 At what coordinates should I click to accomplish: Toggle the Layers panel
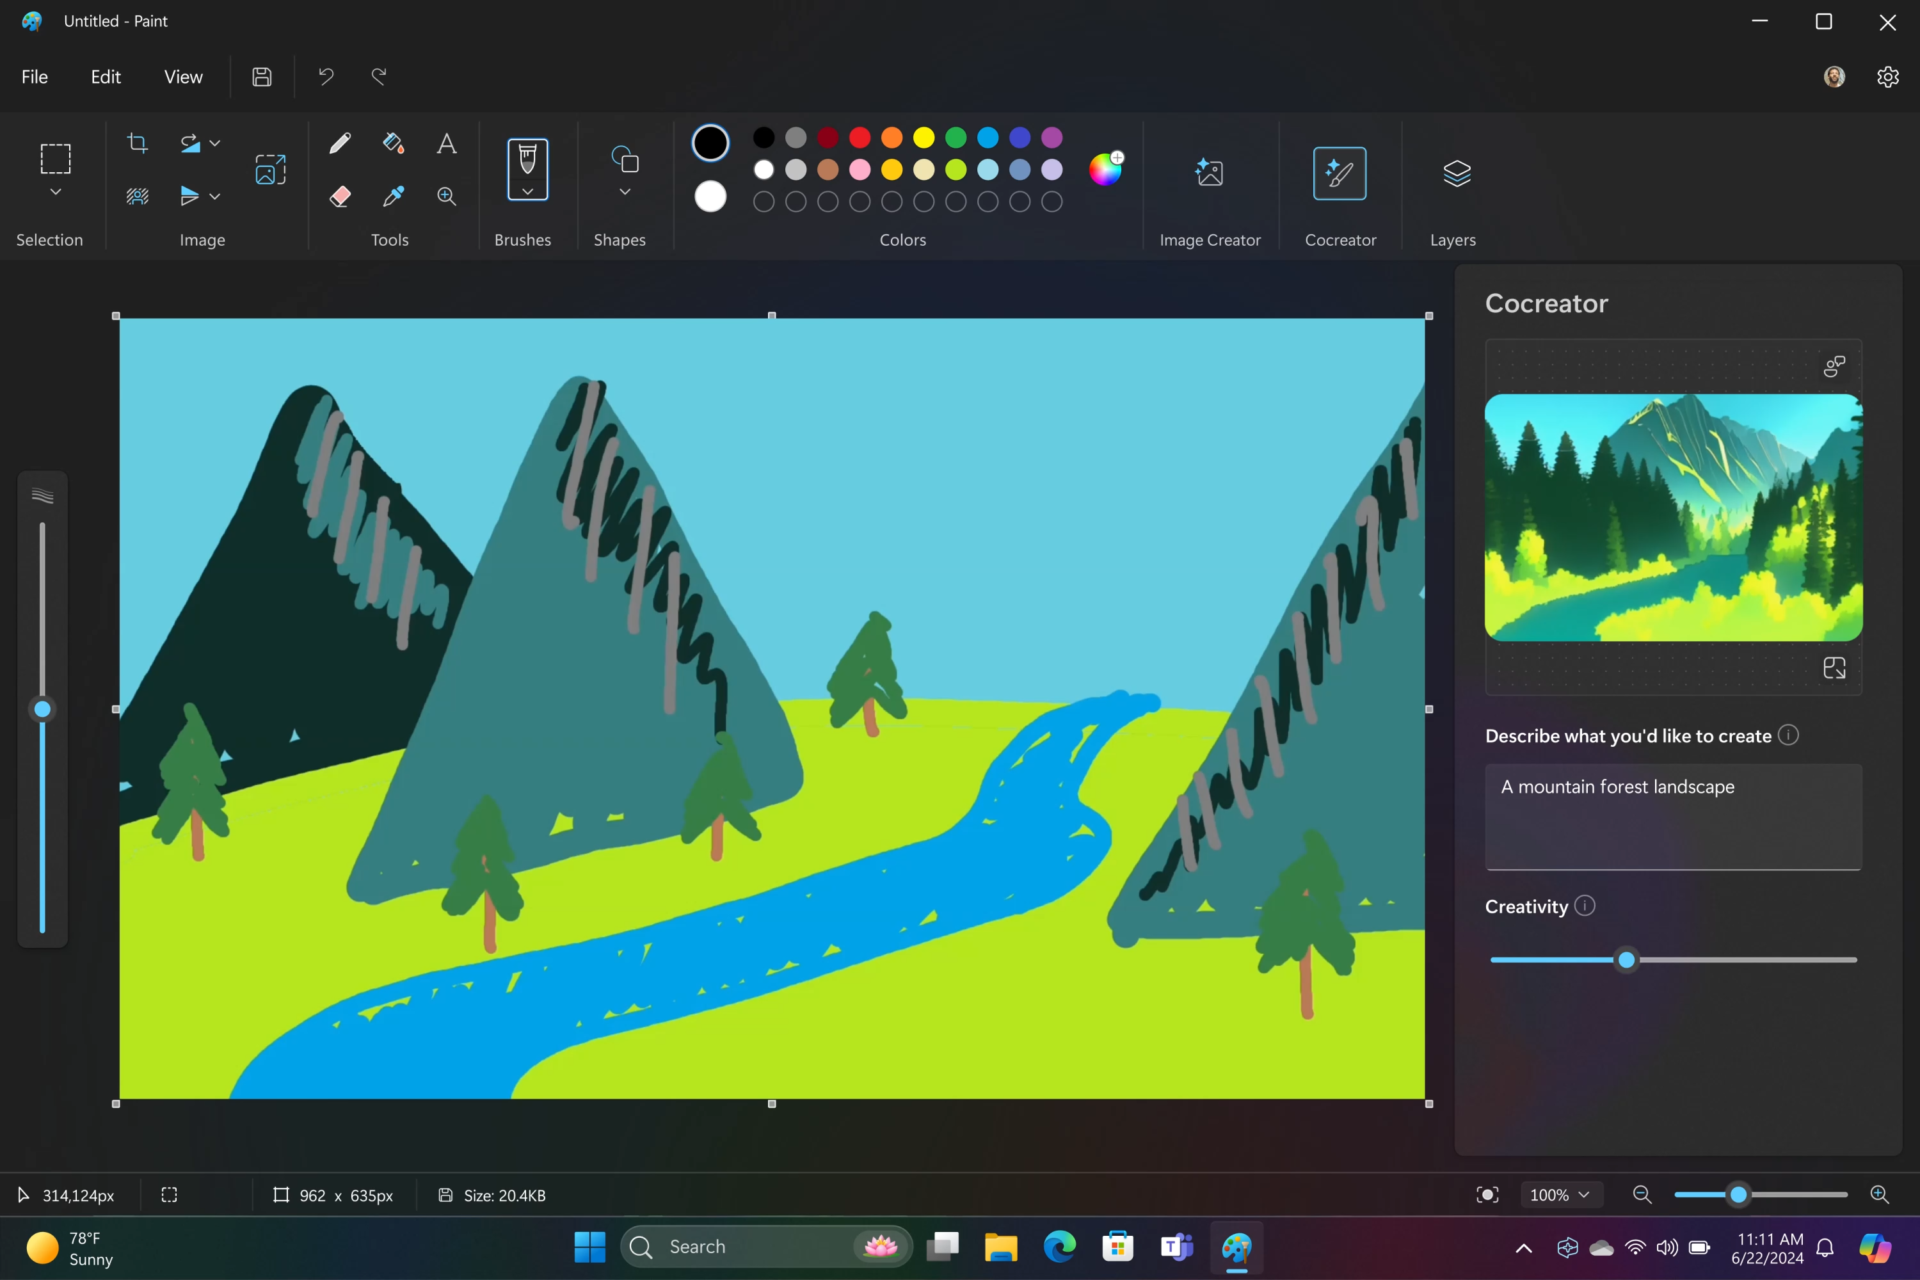coord(1456,174)
